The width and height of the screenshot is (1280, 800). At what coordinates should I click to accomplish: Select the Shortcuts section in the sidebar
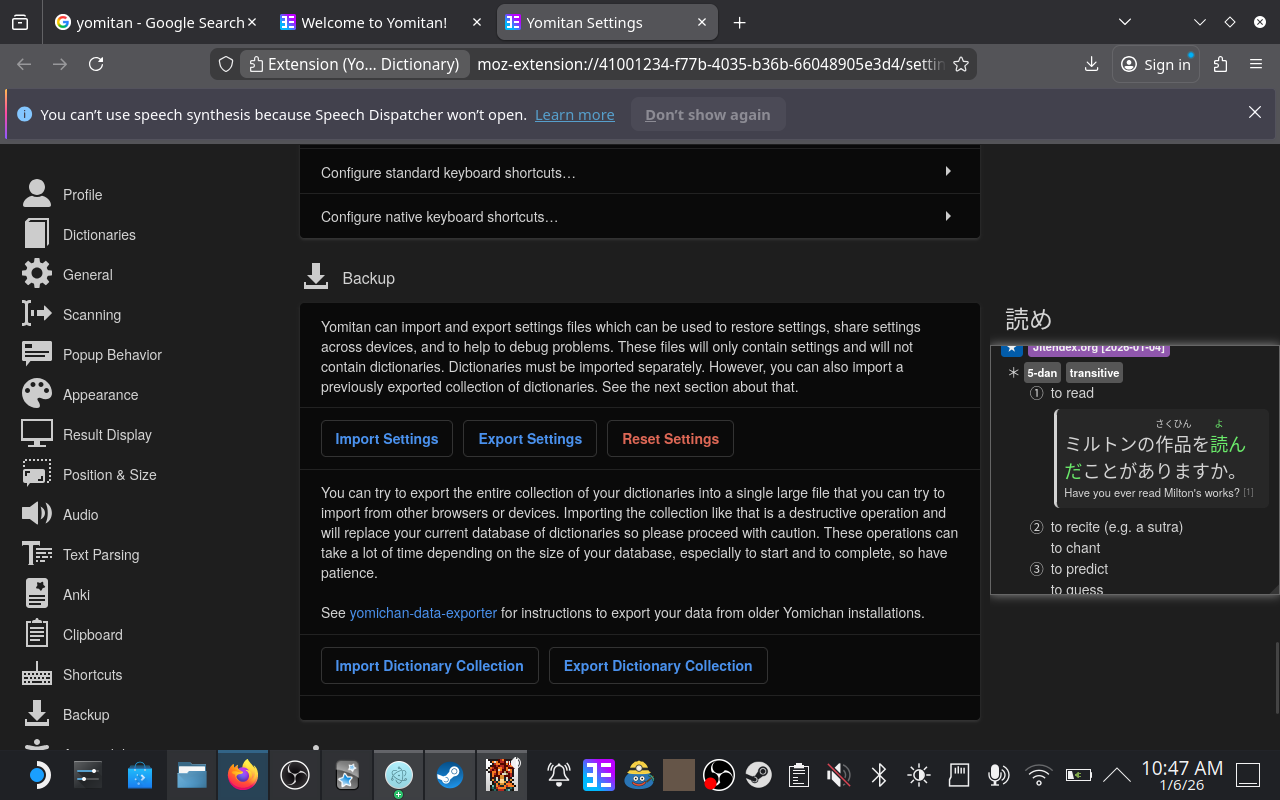pos(92,674)
